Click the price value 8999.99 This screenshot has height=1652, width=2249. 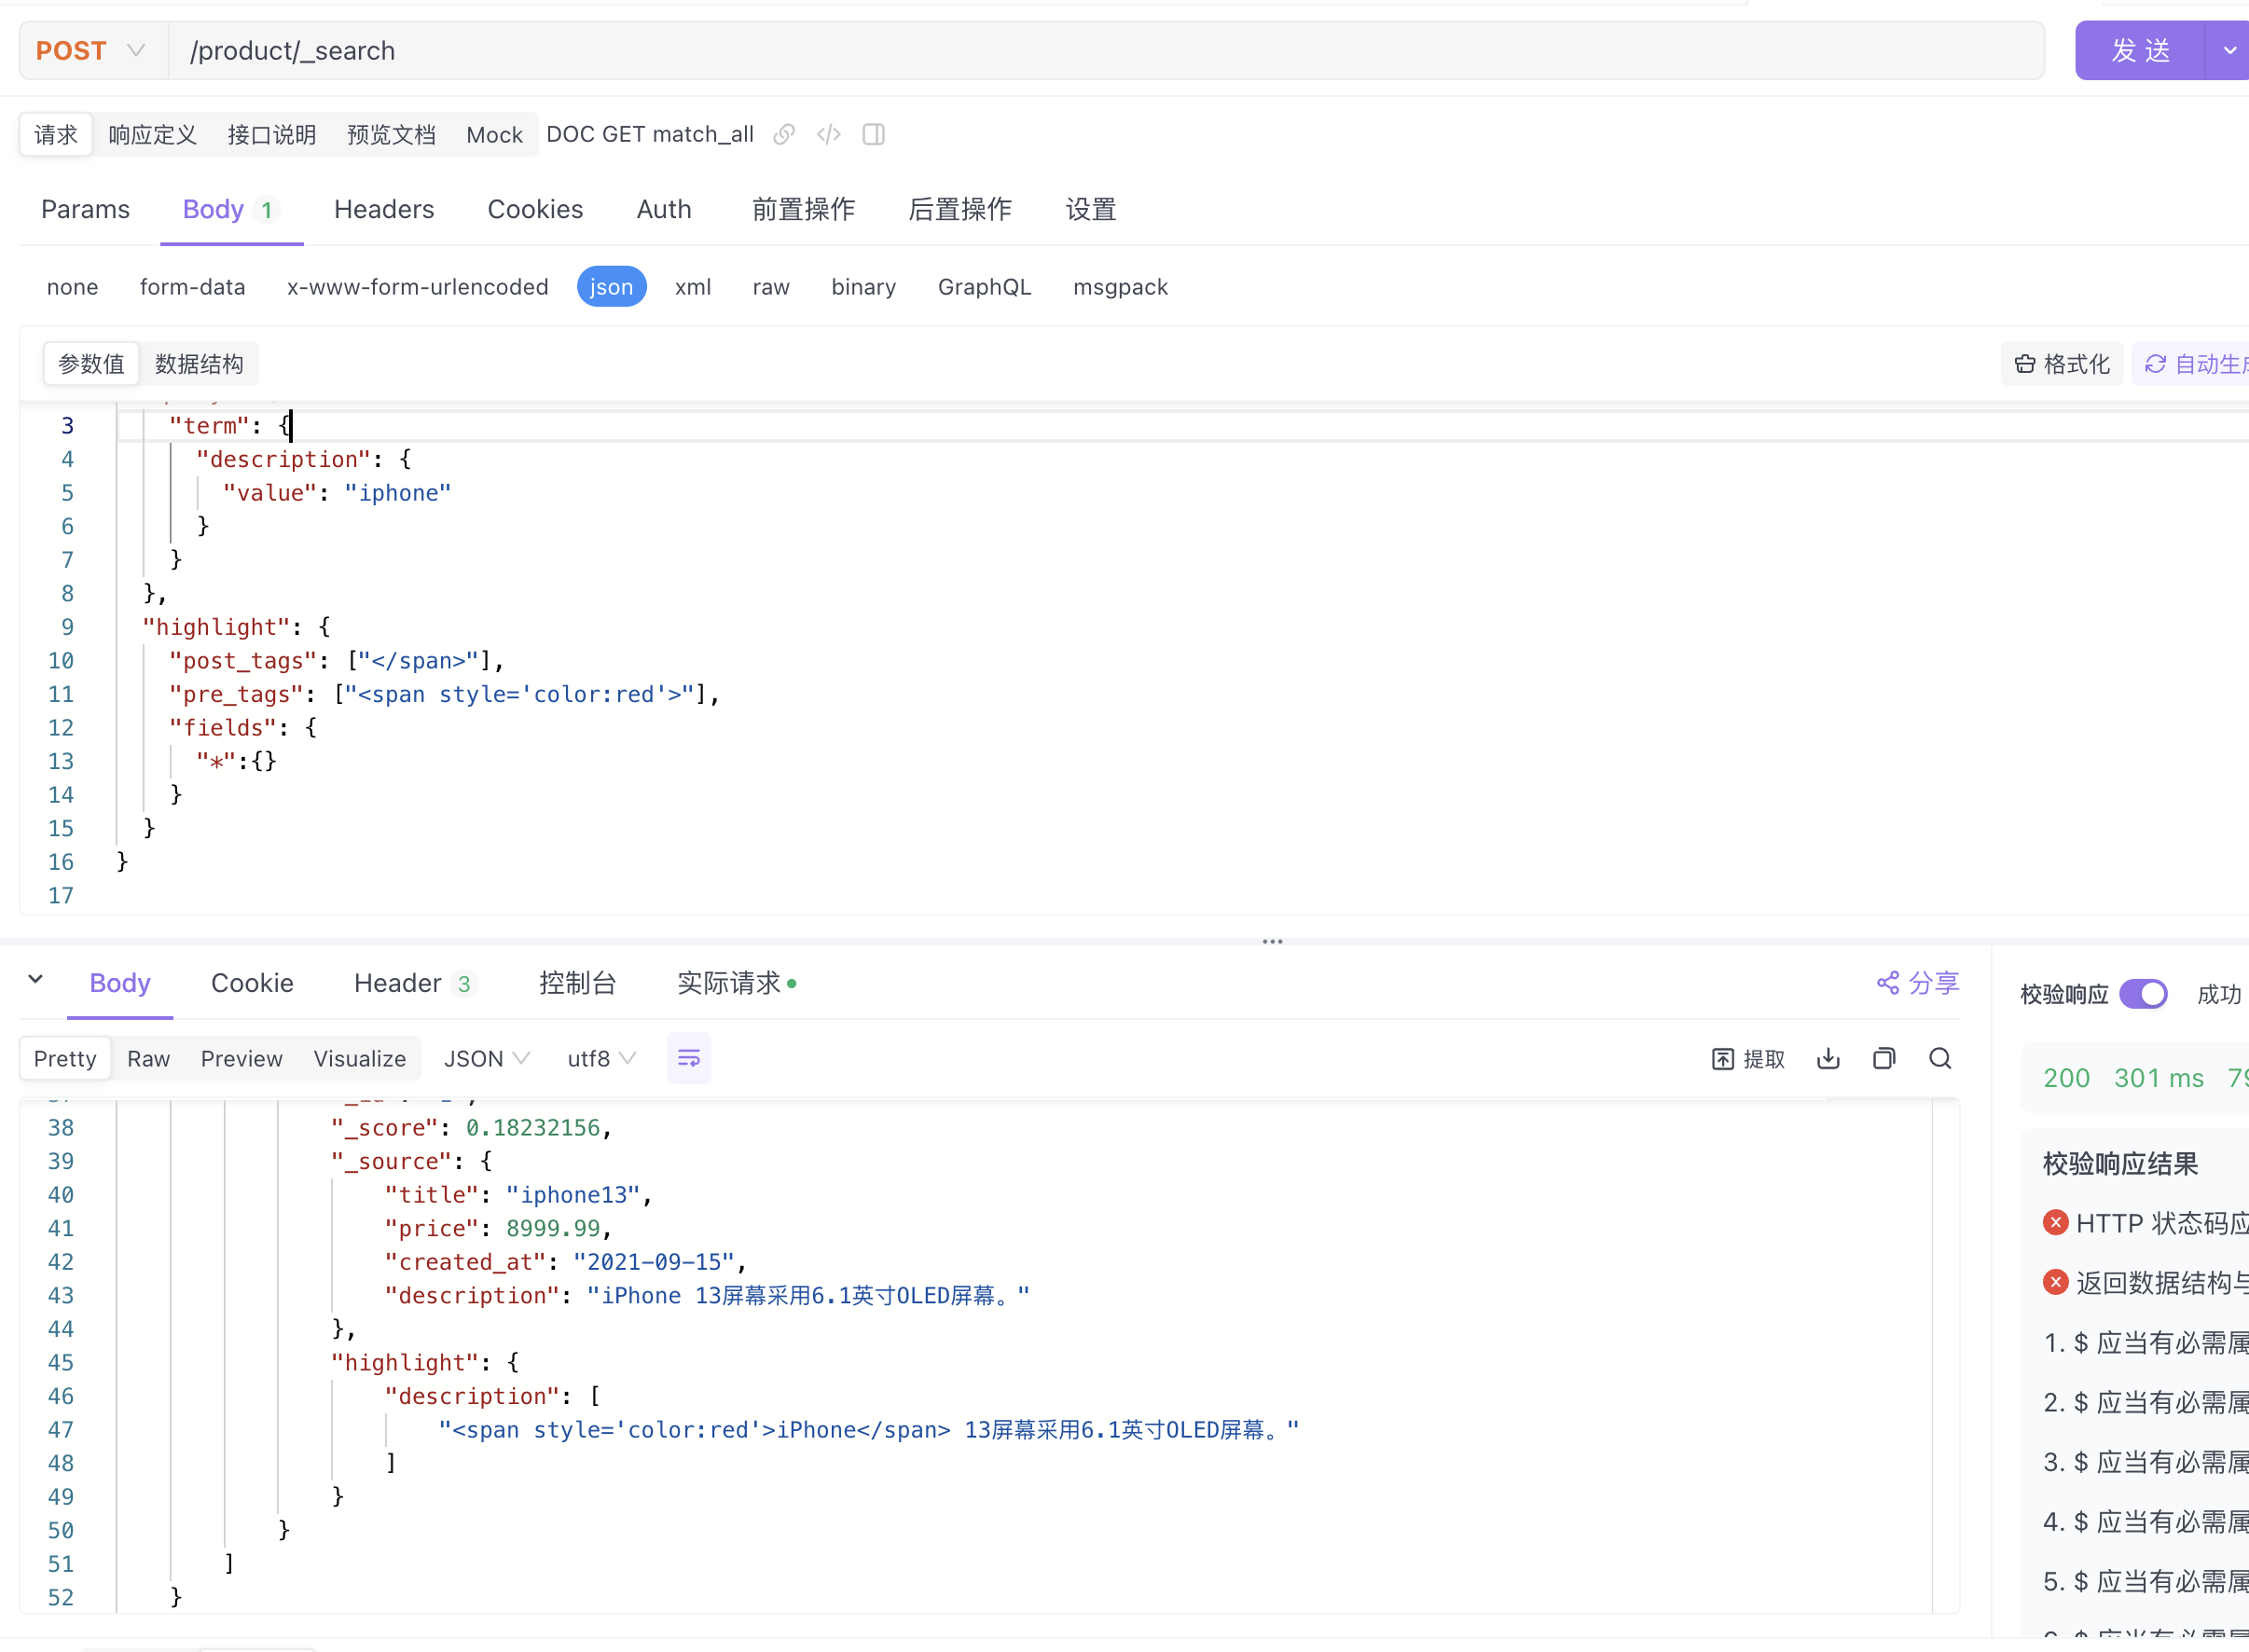click(x=553, y=1228)
